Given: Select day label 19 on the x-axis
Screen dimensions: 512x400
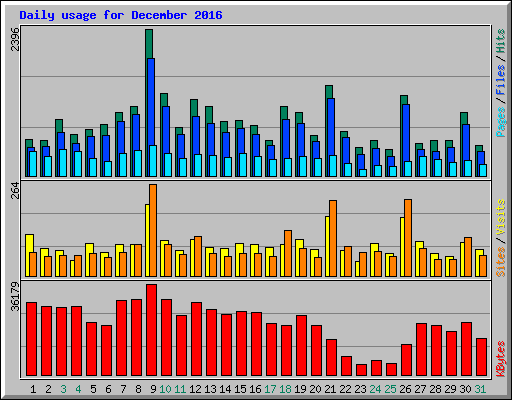Looking at the screenshot, I should click(300, 389).
